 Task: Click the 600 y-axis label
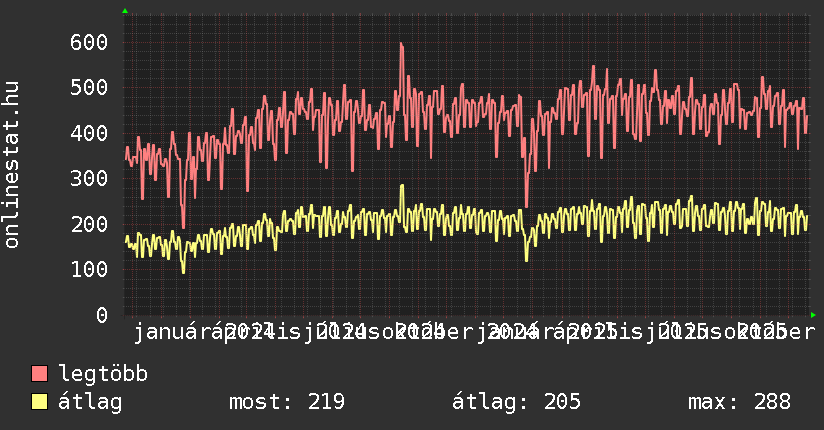89,42
